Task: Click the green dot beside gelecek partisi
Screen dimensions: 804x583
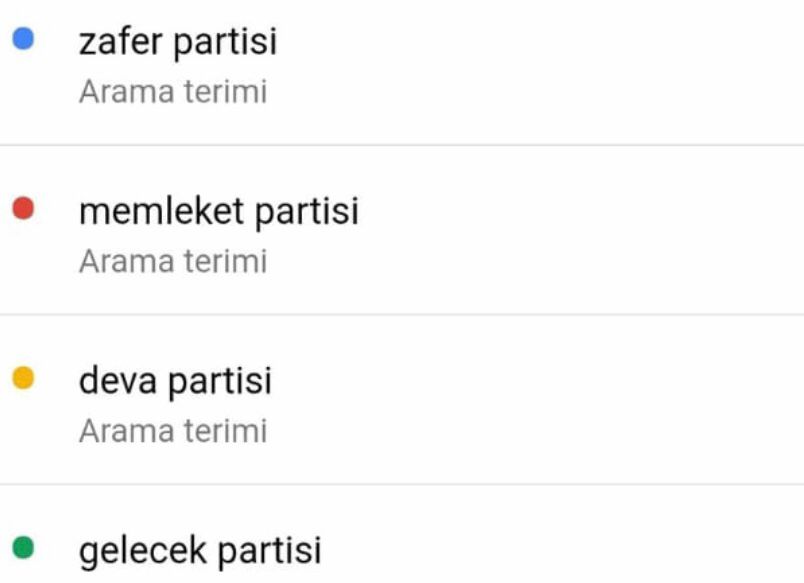Action: tap(23, 547)
